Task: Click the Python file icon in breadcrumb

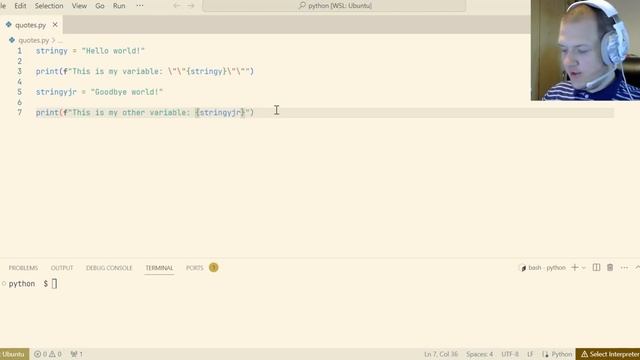Action: coord(12,40)
